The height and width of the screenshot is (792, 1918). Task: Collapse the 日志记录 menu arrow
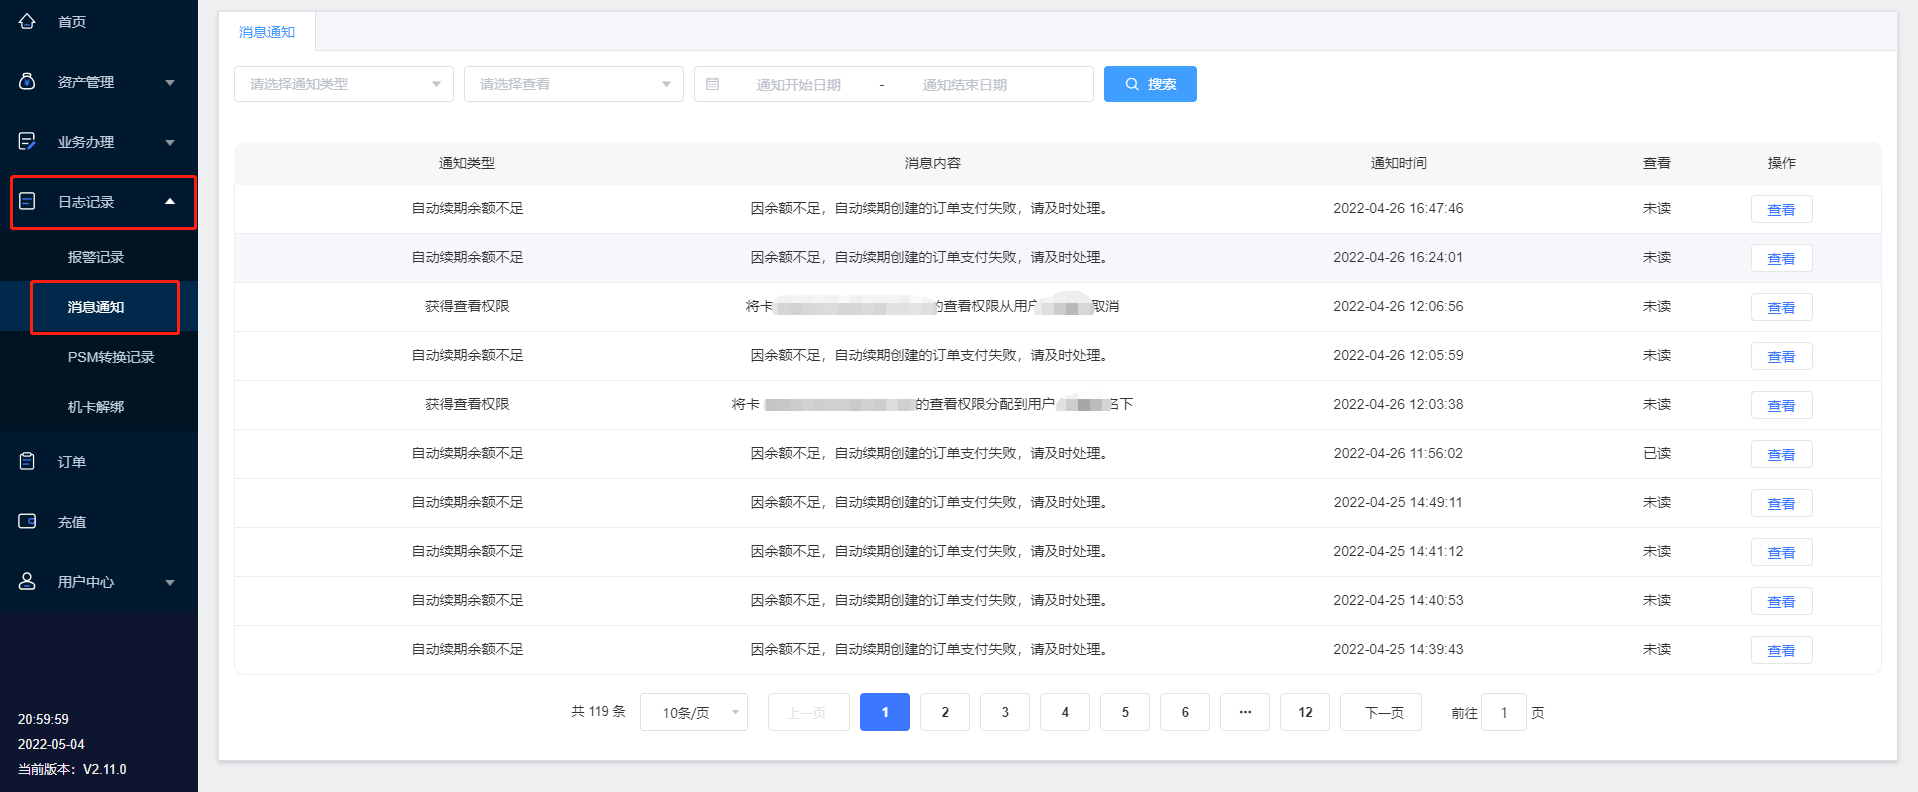click(170, 201)
